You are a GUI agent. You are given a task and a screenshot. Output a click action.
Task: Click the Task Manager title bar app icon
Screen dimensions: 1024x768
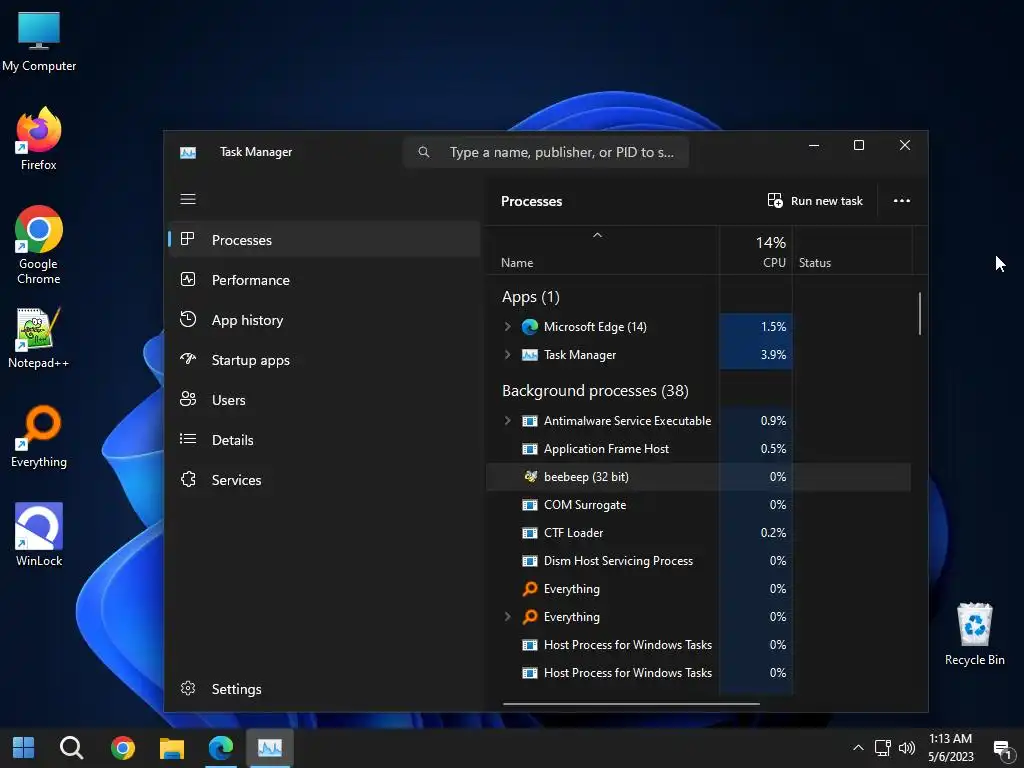188,152
